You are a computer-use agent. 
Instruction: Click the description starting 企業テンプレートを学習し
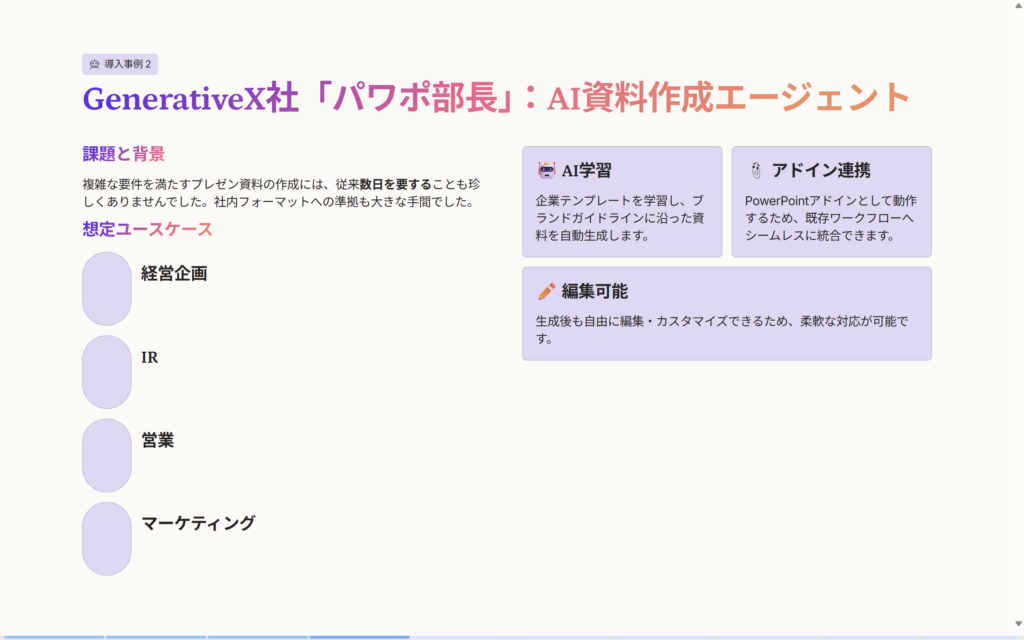click(x=620, y=218)
